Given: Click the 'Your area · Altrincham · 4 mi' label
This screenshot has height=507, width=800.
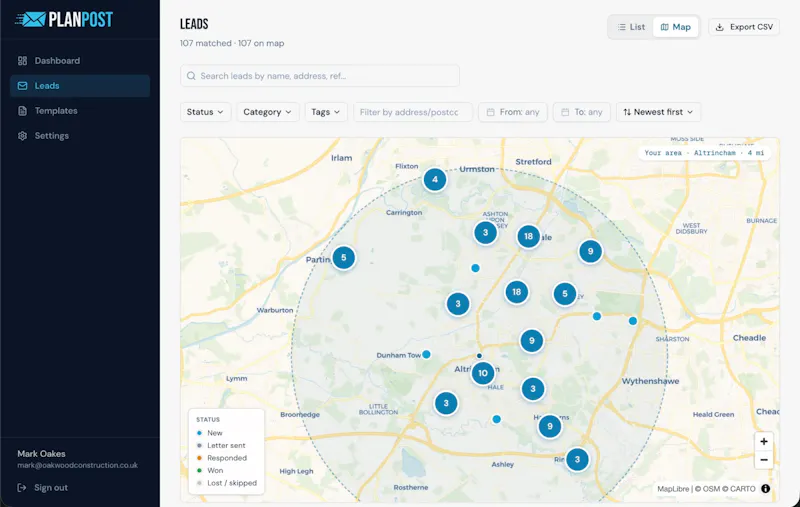Looking at the screenshot, I should coord(704,153).
